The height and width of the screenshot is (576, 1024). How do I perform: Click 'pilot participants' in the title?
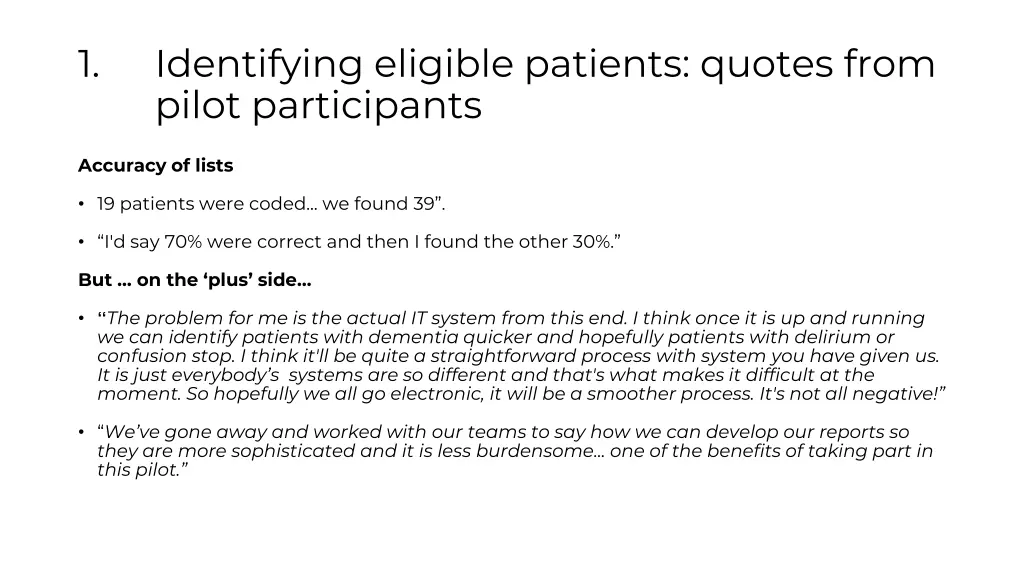point(319,105)
